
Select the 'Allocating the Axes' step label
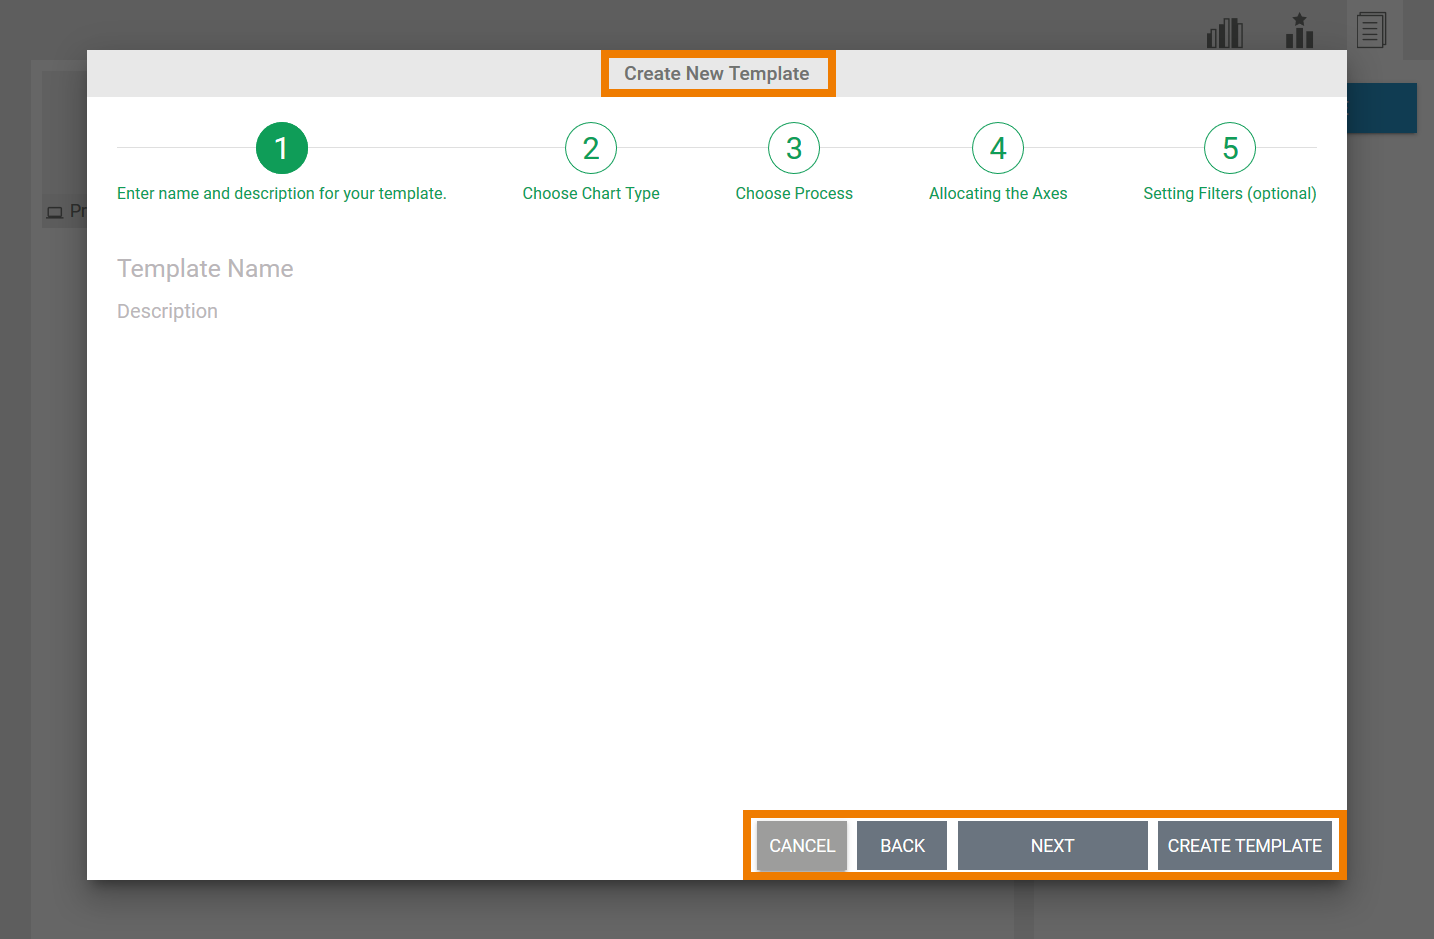click(998, 194)
